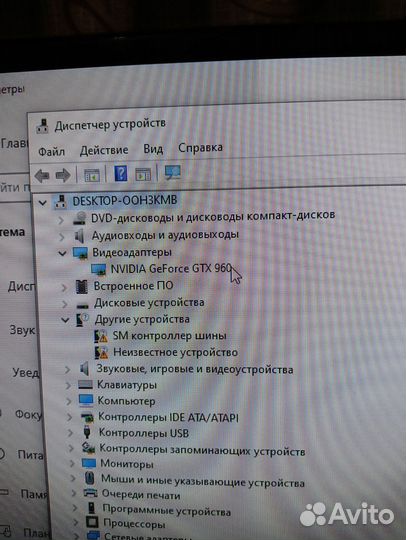Select the Контроллеры запоминающих устройств row

(x=202, y=450)
